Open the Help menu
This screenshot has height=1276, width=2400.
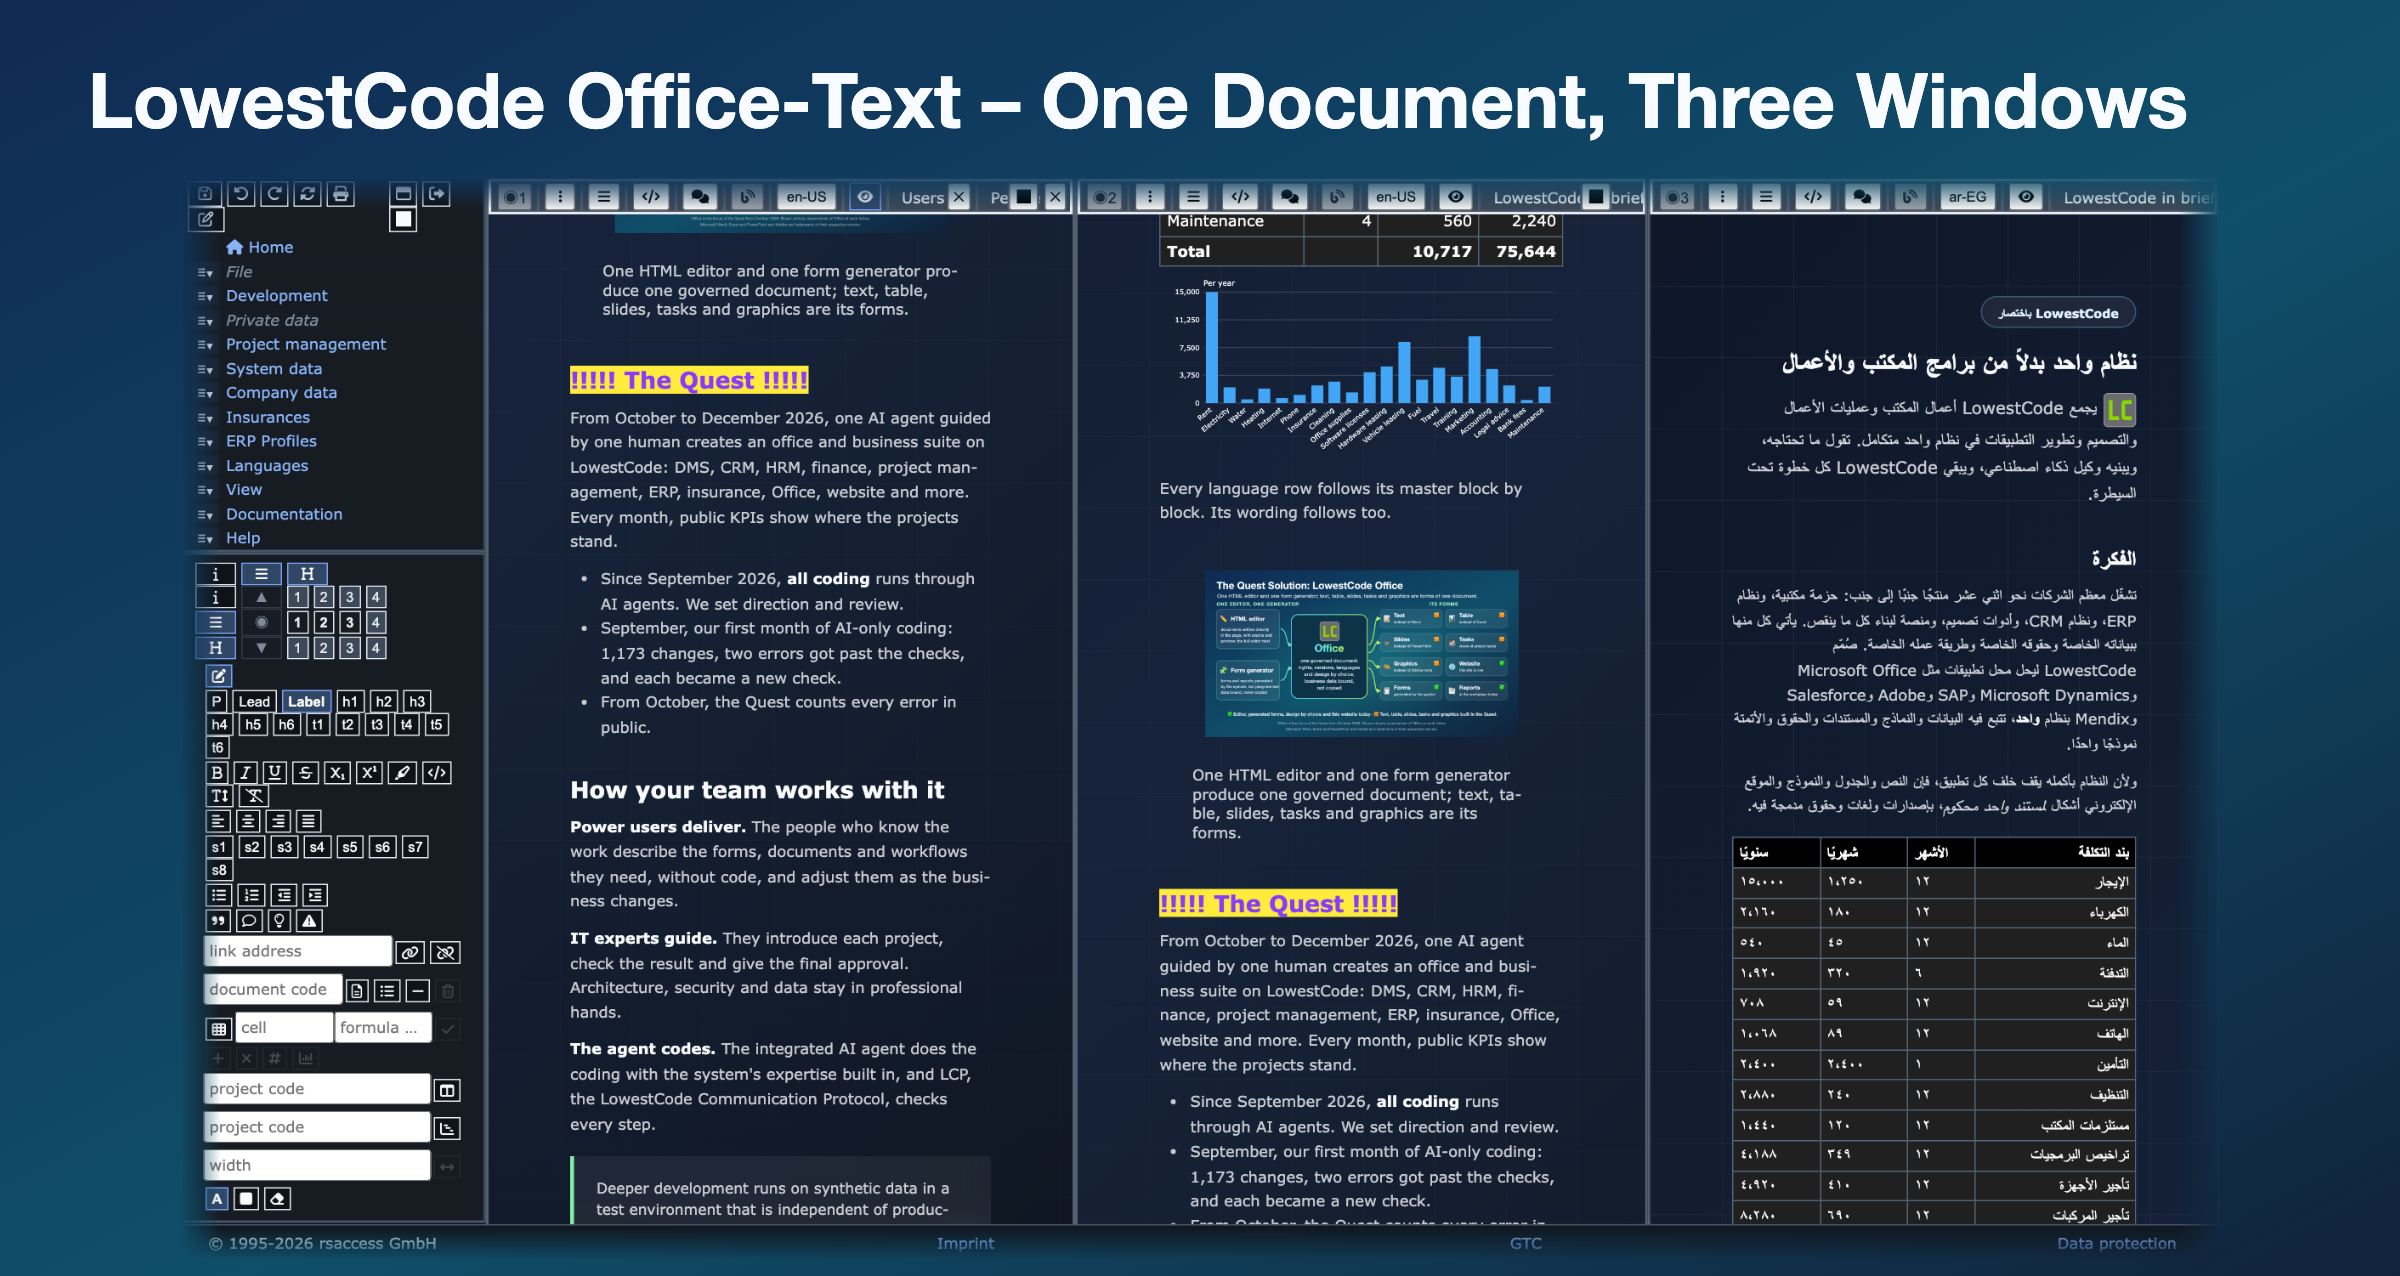point(242,538)
